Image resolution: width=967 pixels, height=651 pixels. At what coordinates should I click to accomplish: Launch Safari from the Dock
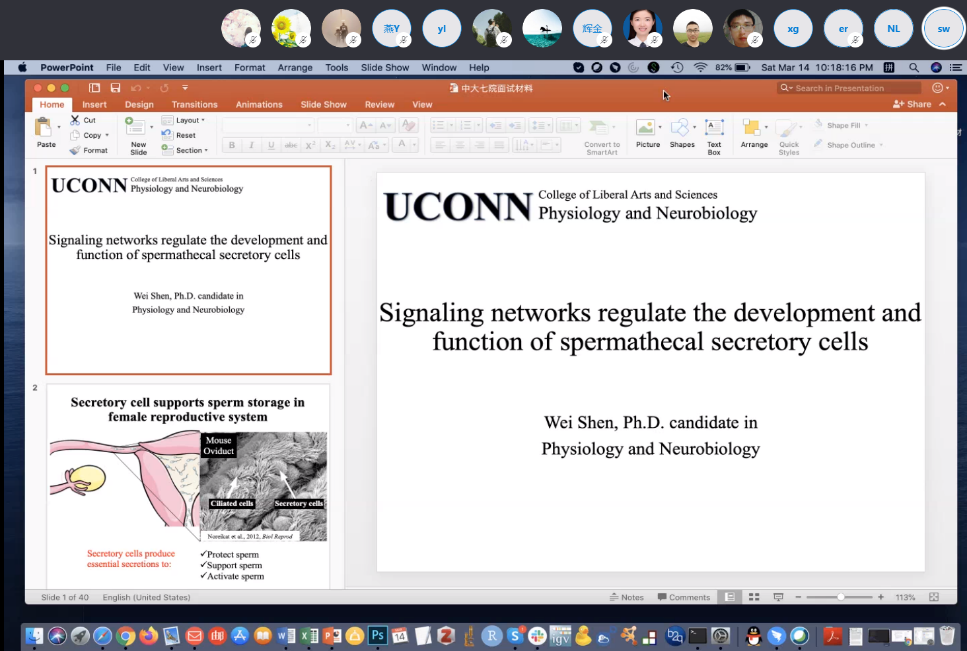[103, 636]
